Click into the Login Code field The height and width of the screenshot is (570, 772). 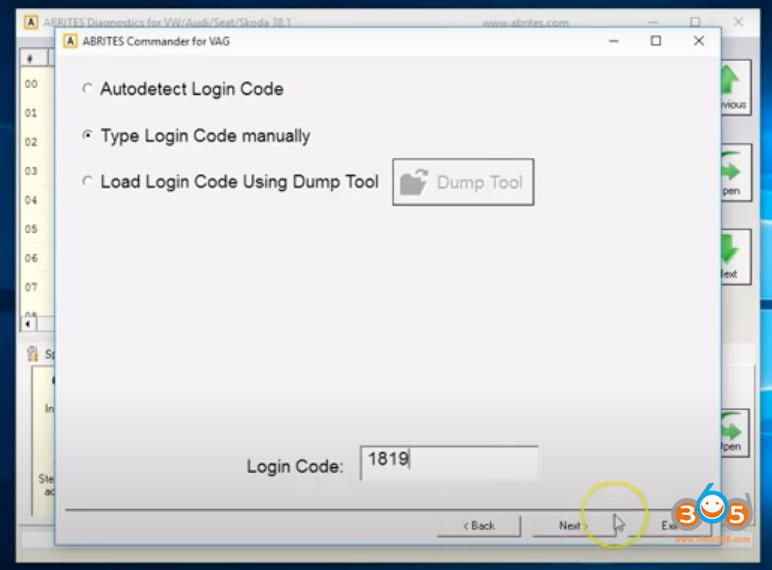tap(449, 462)
